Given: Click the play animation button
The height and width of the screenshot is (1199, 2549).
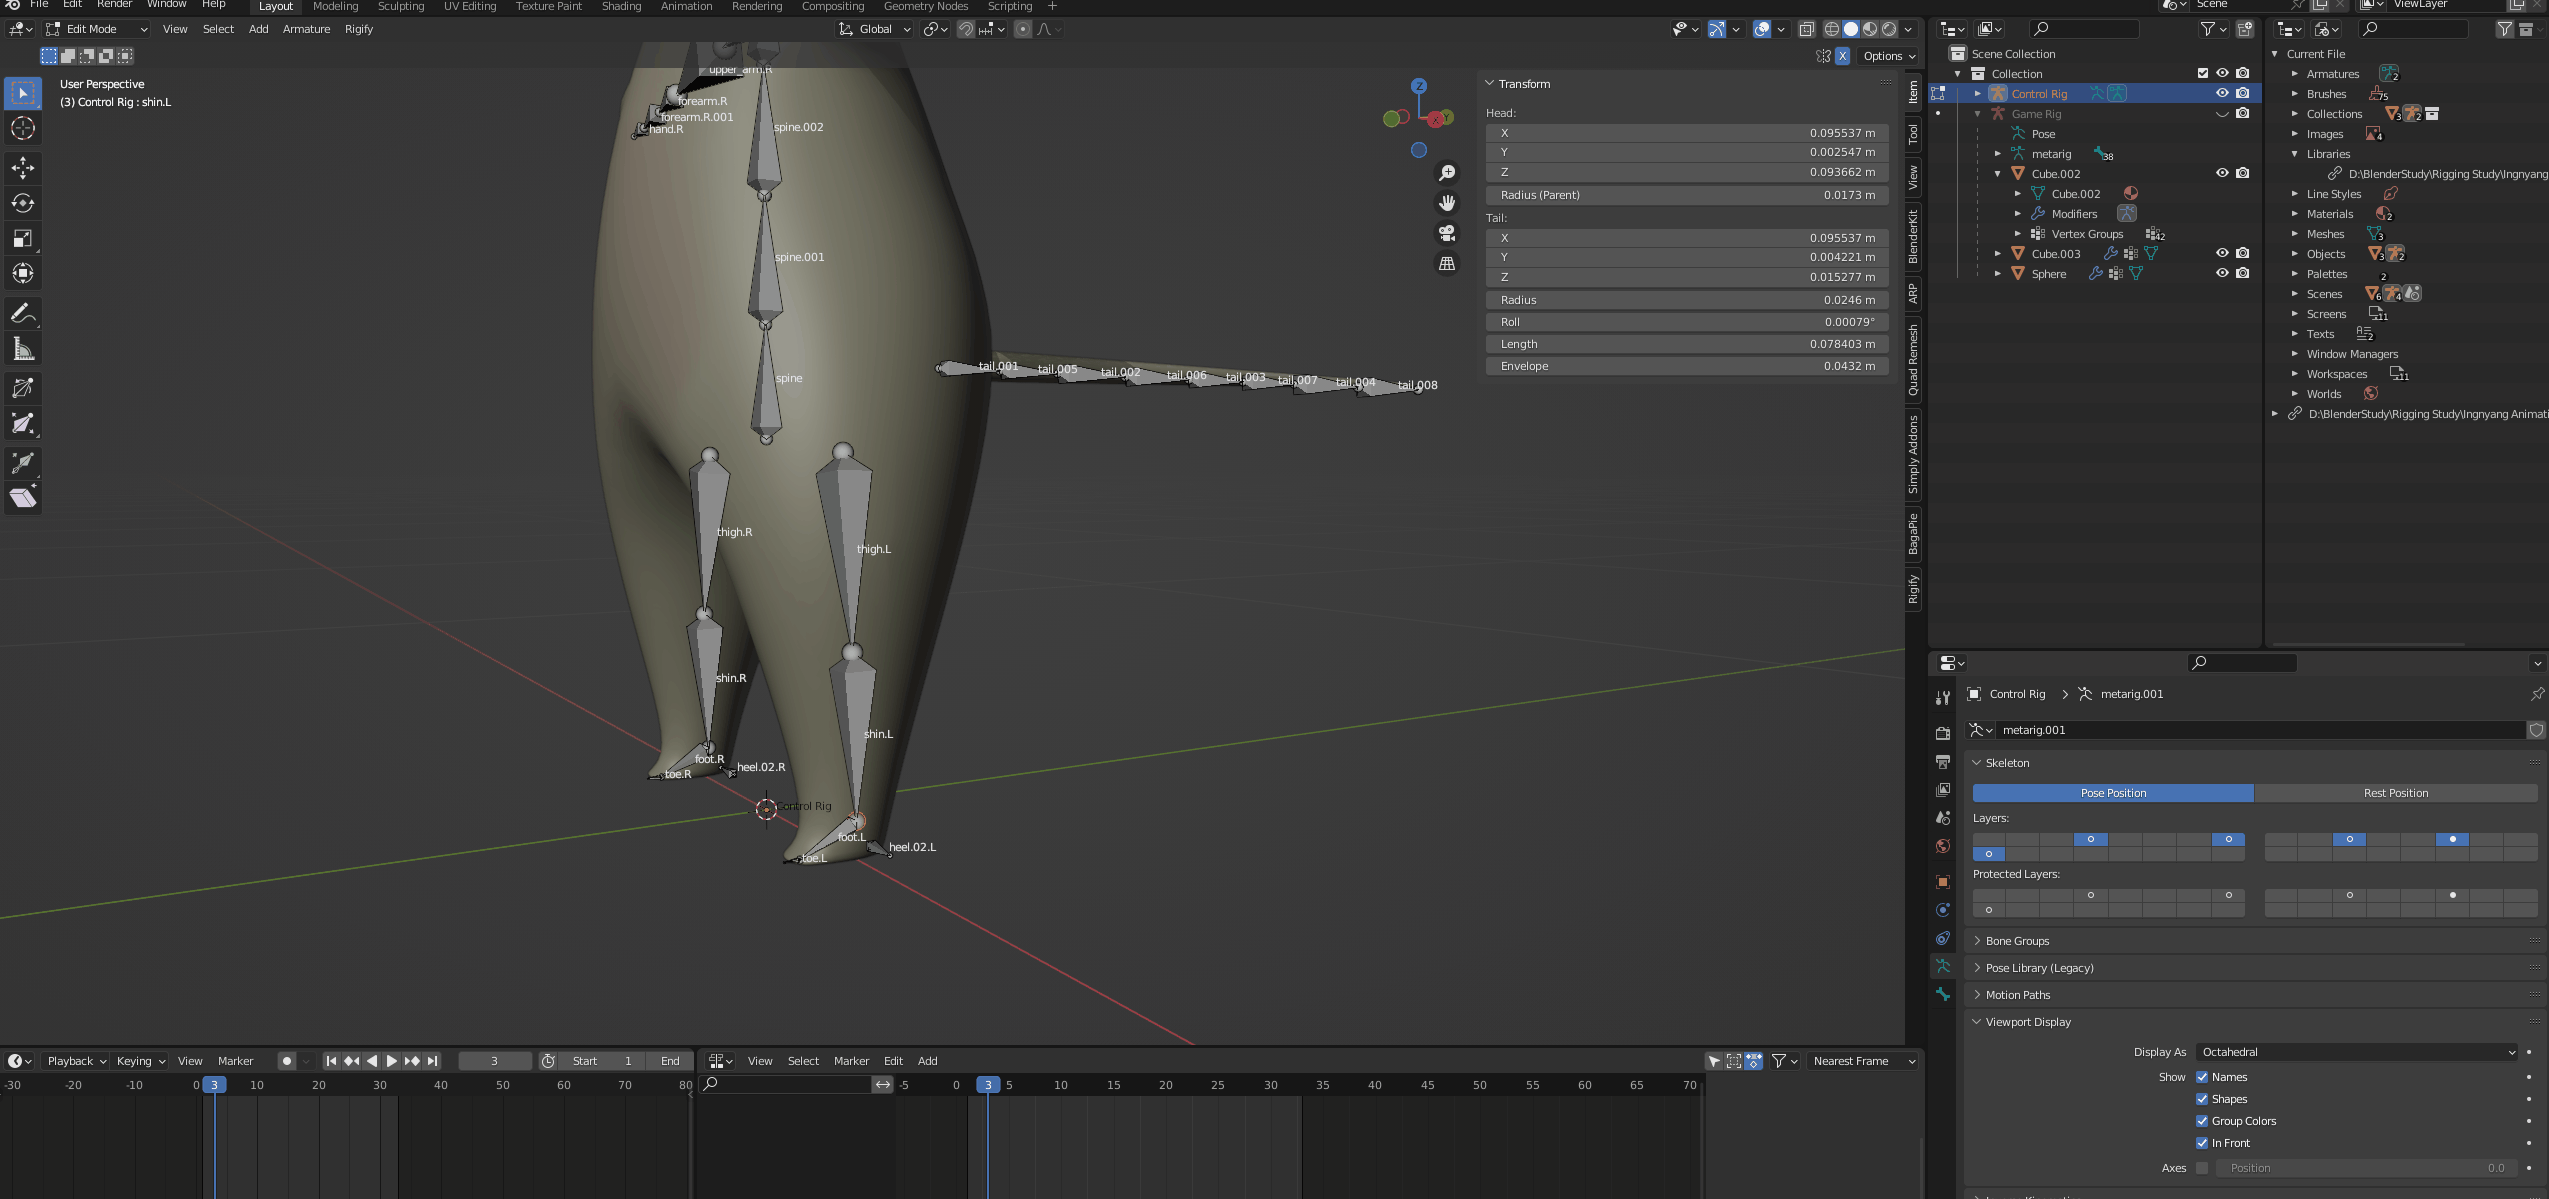Looking at the screenshot, I should click(391, 1061).
